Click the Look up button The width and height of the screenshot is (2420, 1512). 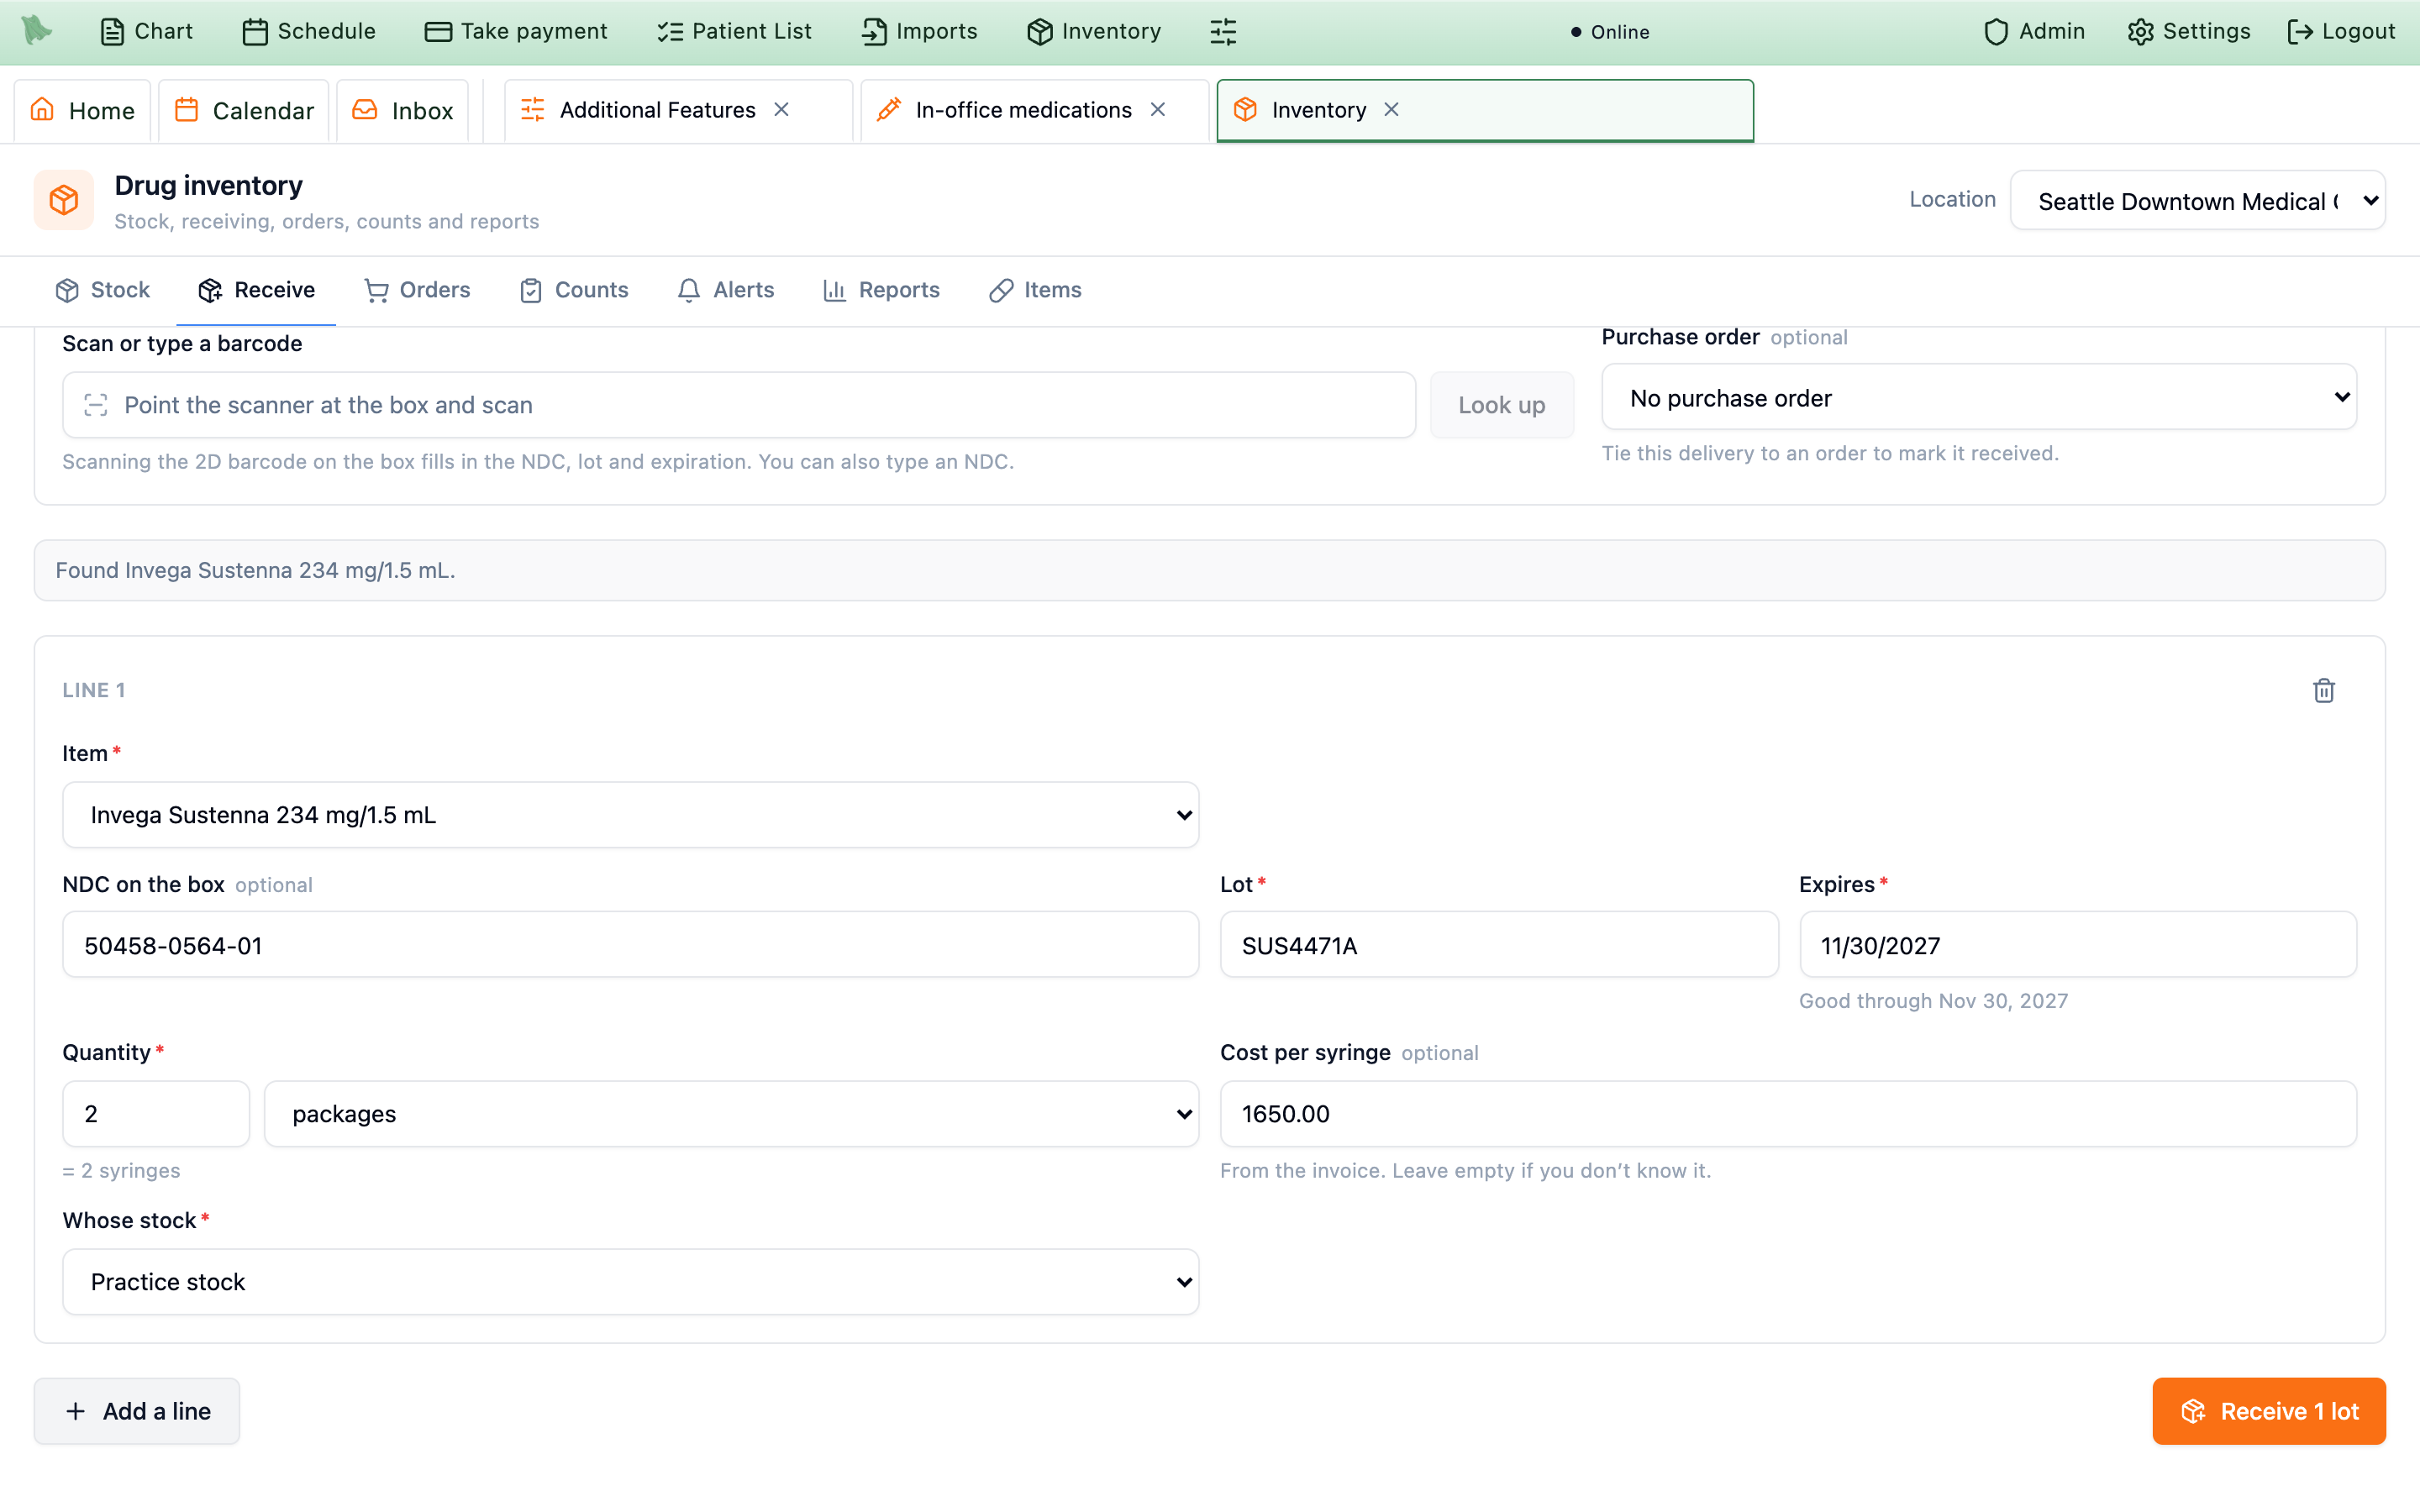click(1501, 405)
